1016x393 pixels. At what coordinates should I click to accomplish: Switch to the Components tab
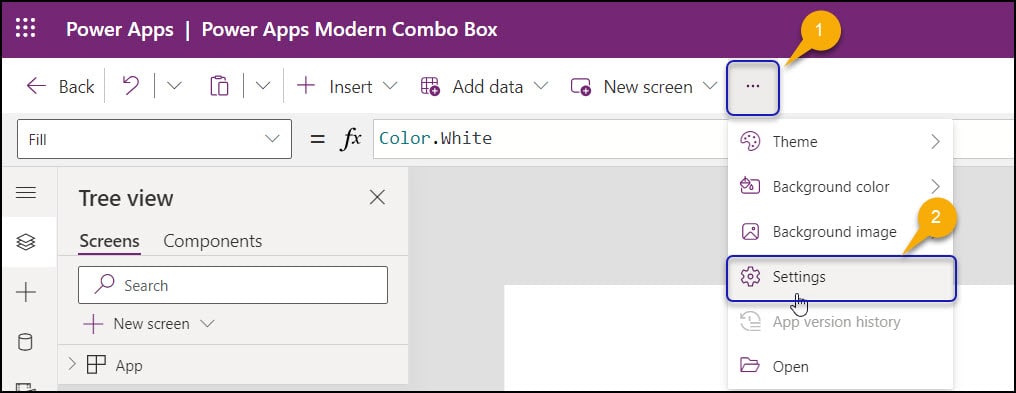[213, 241]
